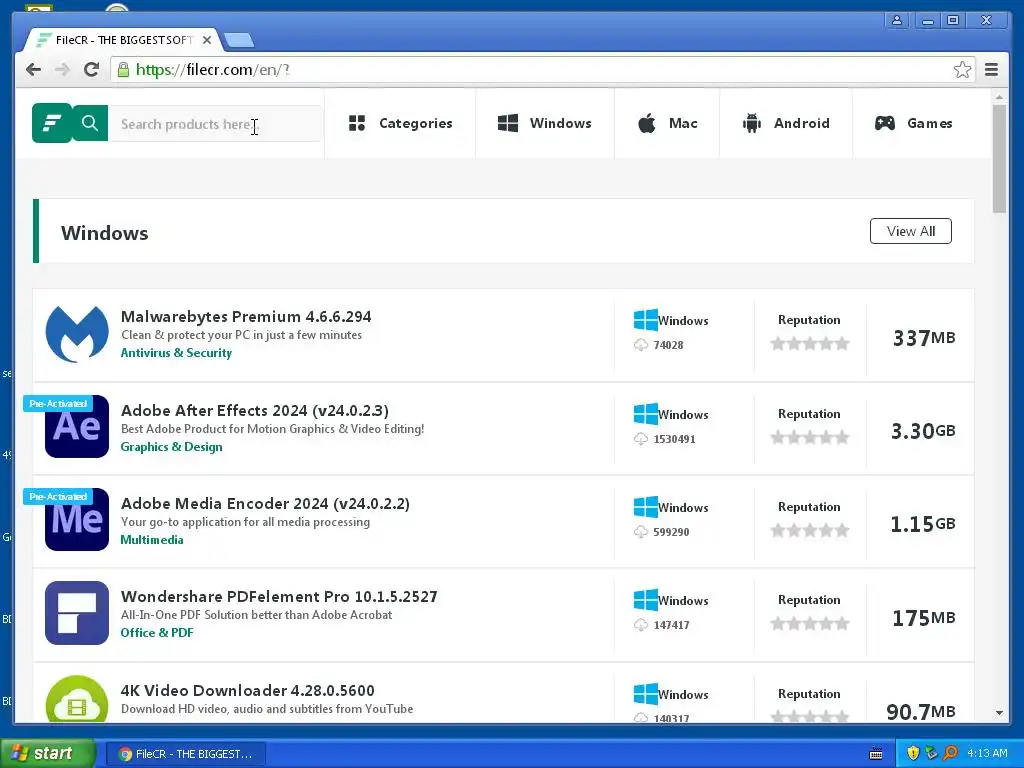Open Office & PDF category link
Viewport: 1024px width, 768px height.
pyautogui.click(x=157, y=633)
